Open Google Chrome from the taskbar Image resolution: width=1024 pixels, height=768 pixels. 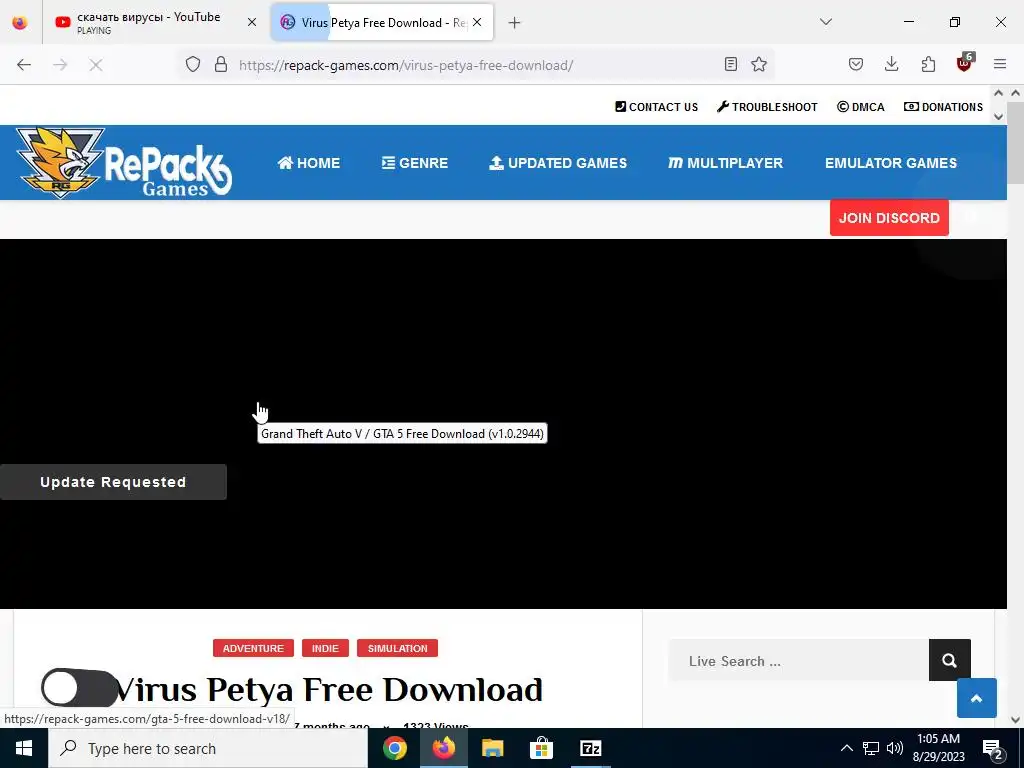click(x=394, y=748)
